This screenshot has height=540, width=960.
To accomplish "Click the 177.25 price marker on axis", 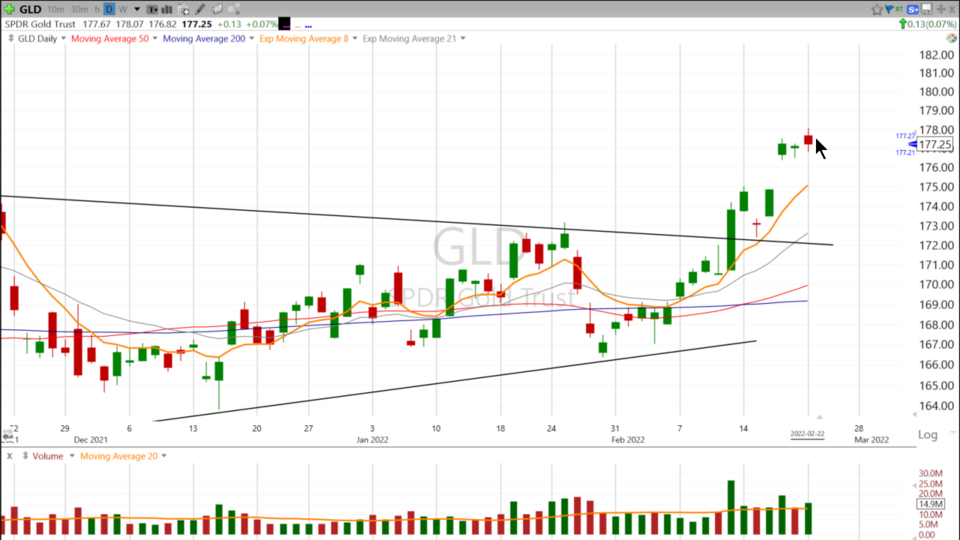I will click(935, 144).
